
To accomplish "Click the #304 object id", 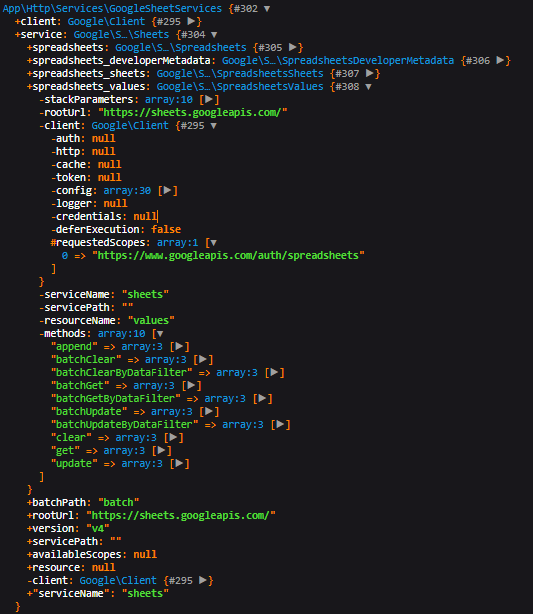I will [193, 35].
